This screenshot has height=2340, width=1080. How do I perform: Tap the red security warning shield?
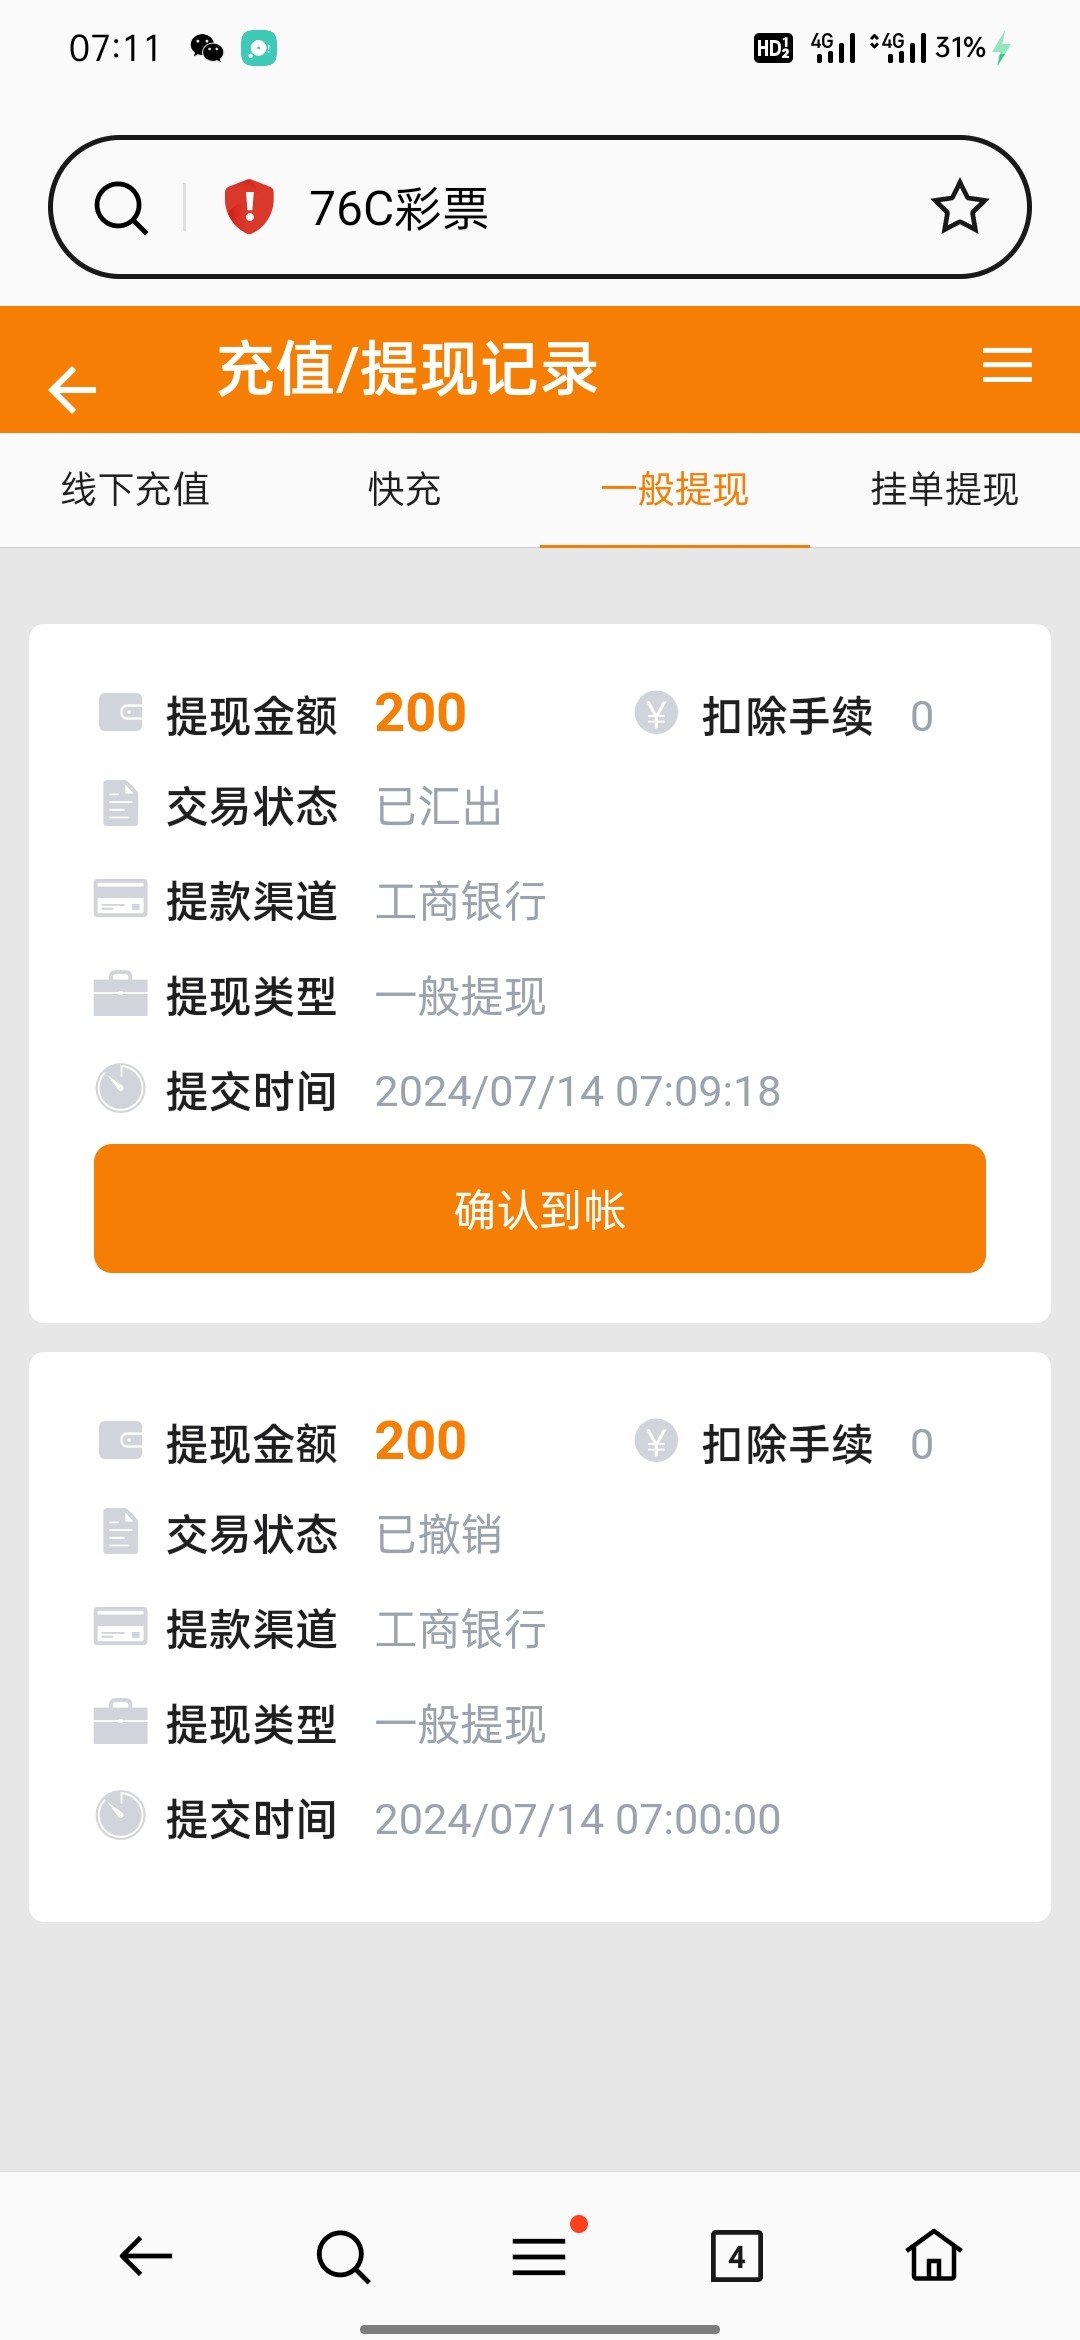[249, 207]
